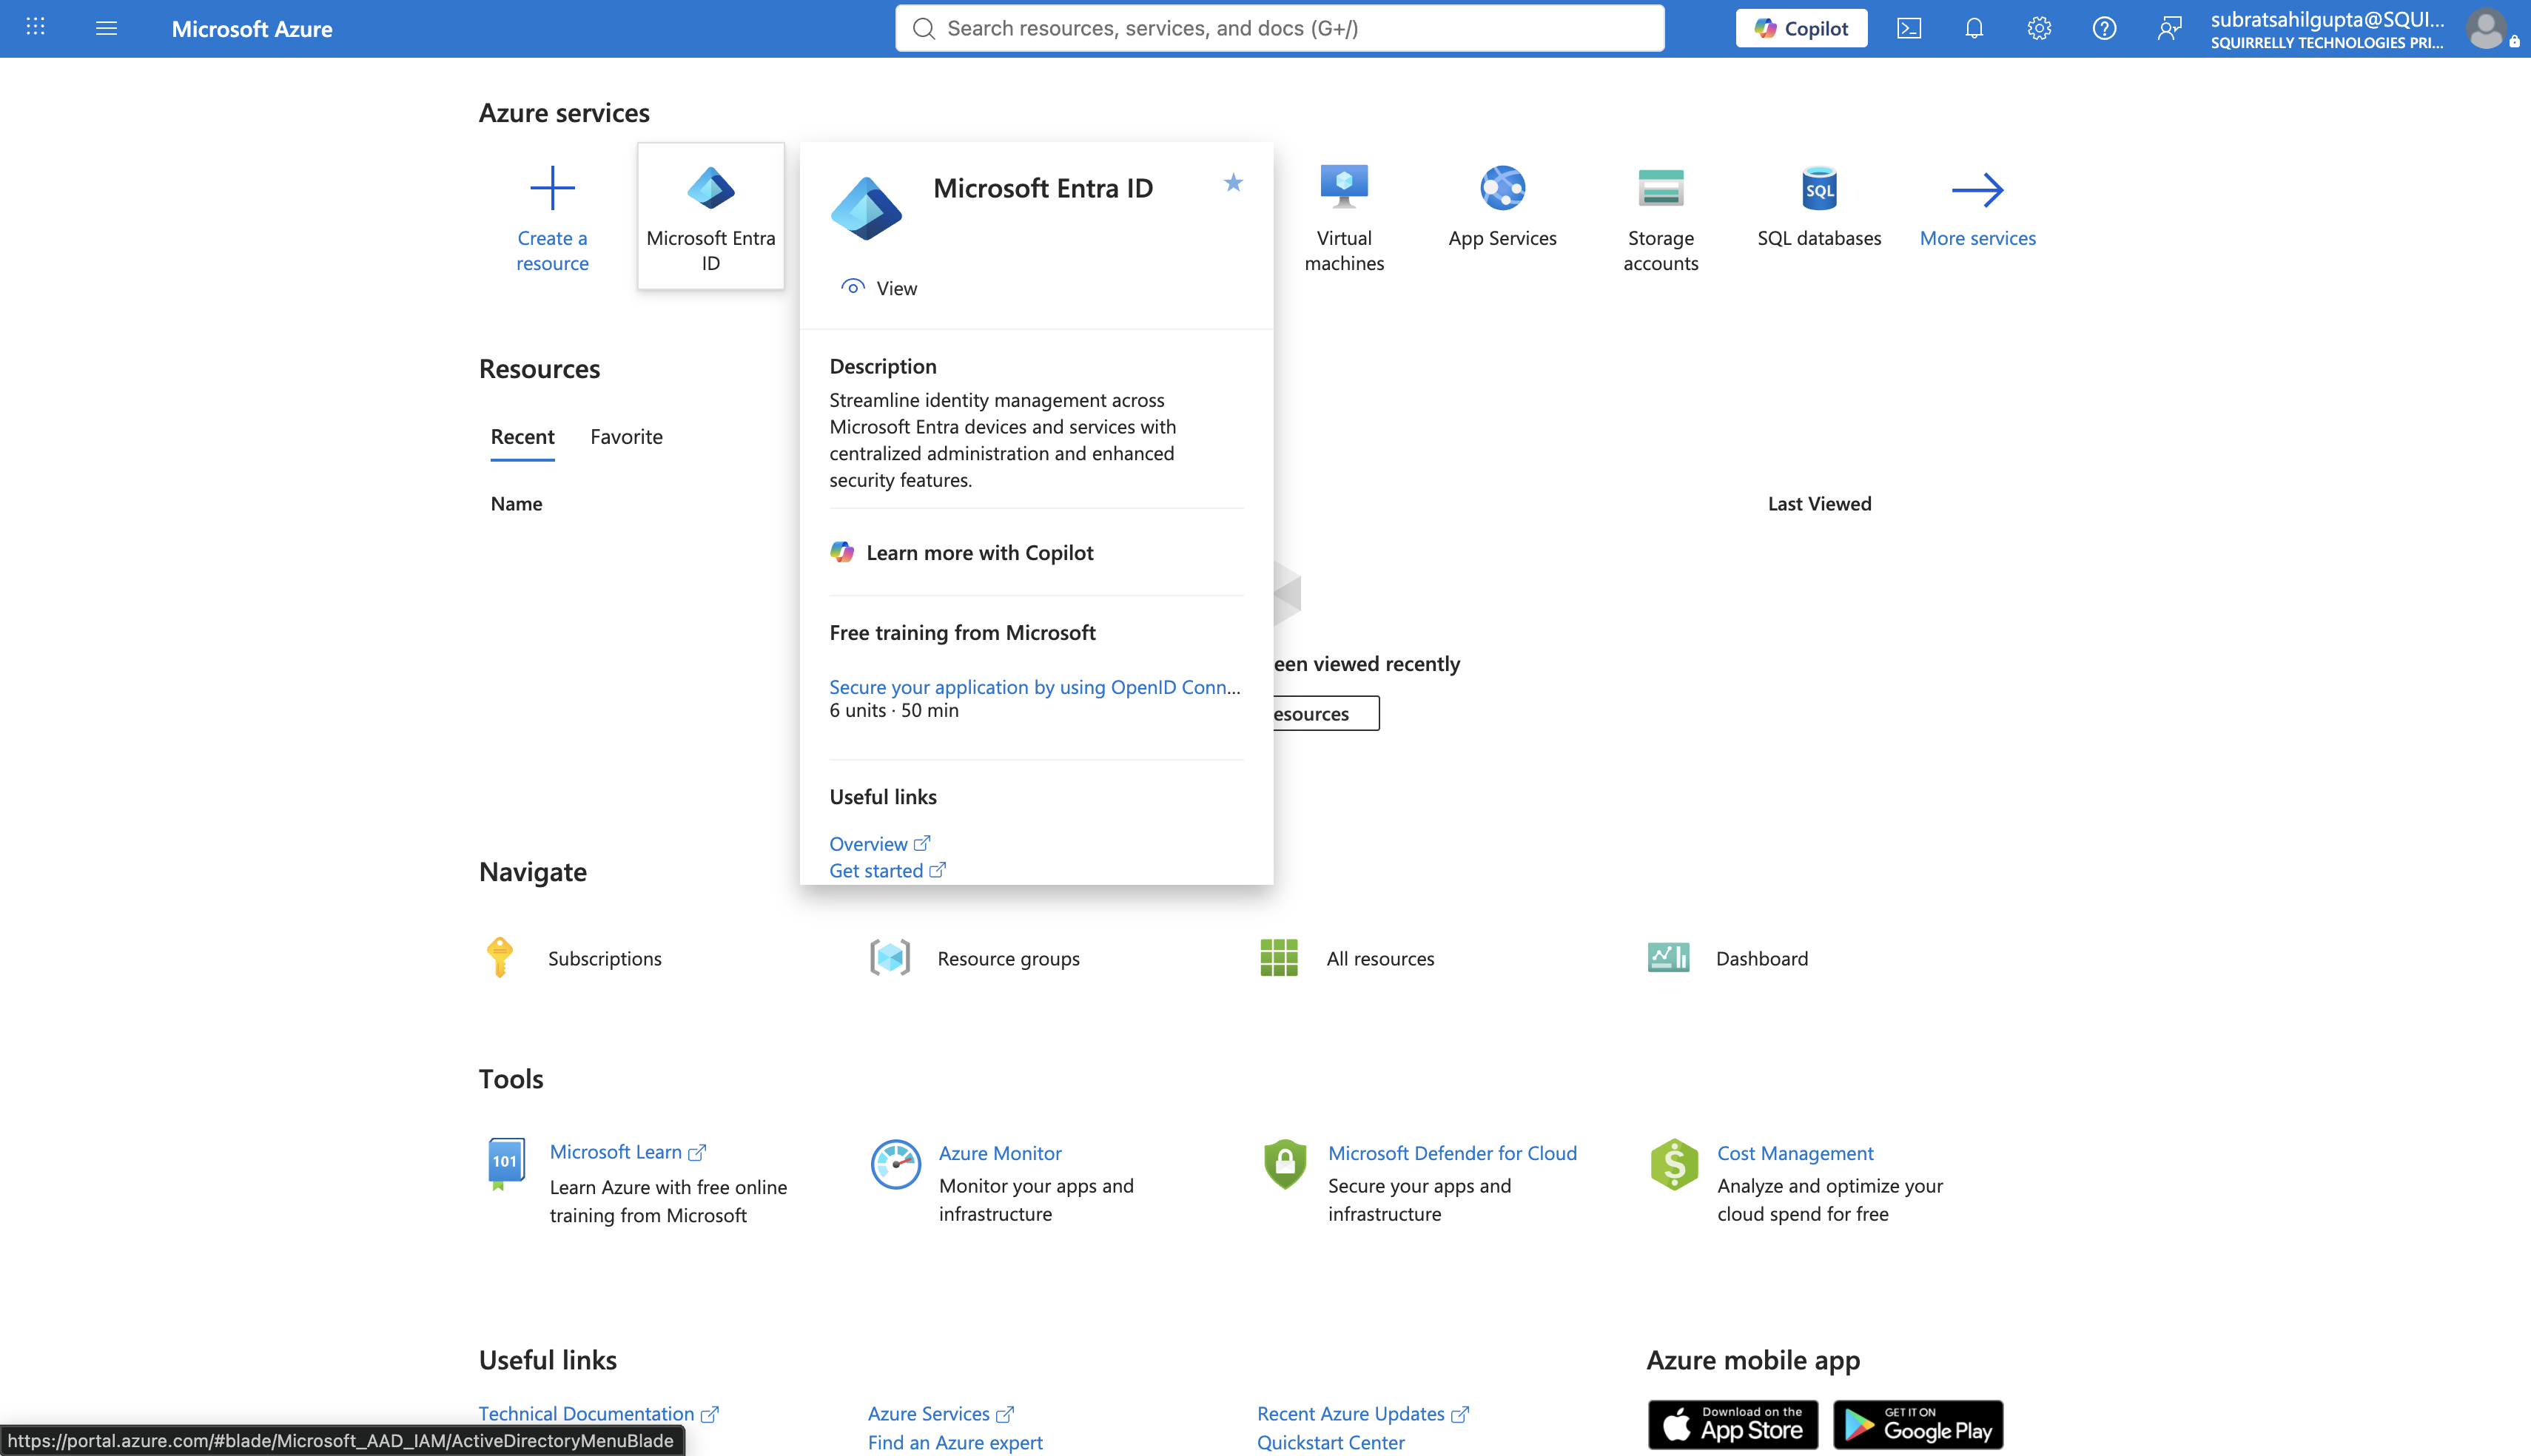Open Subscriptions navigation link
2531x1456 pixels.
pos(604,959)
